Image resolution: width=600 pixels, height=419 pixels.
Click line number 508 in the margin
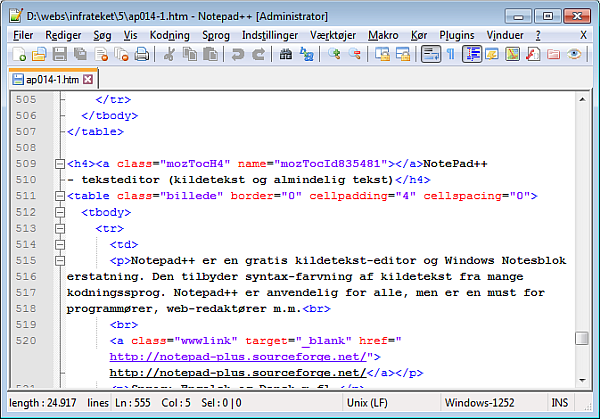coord(26,148)
